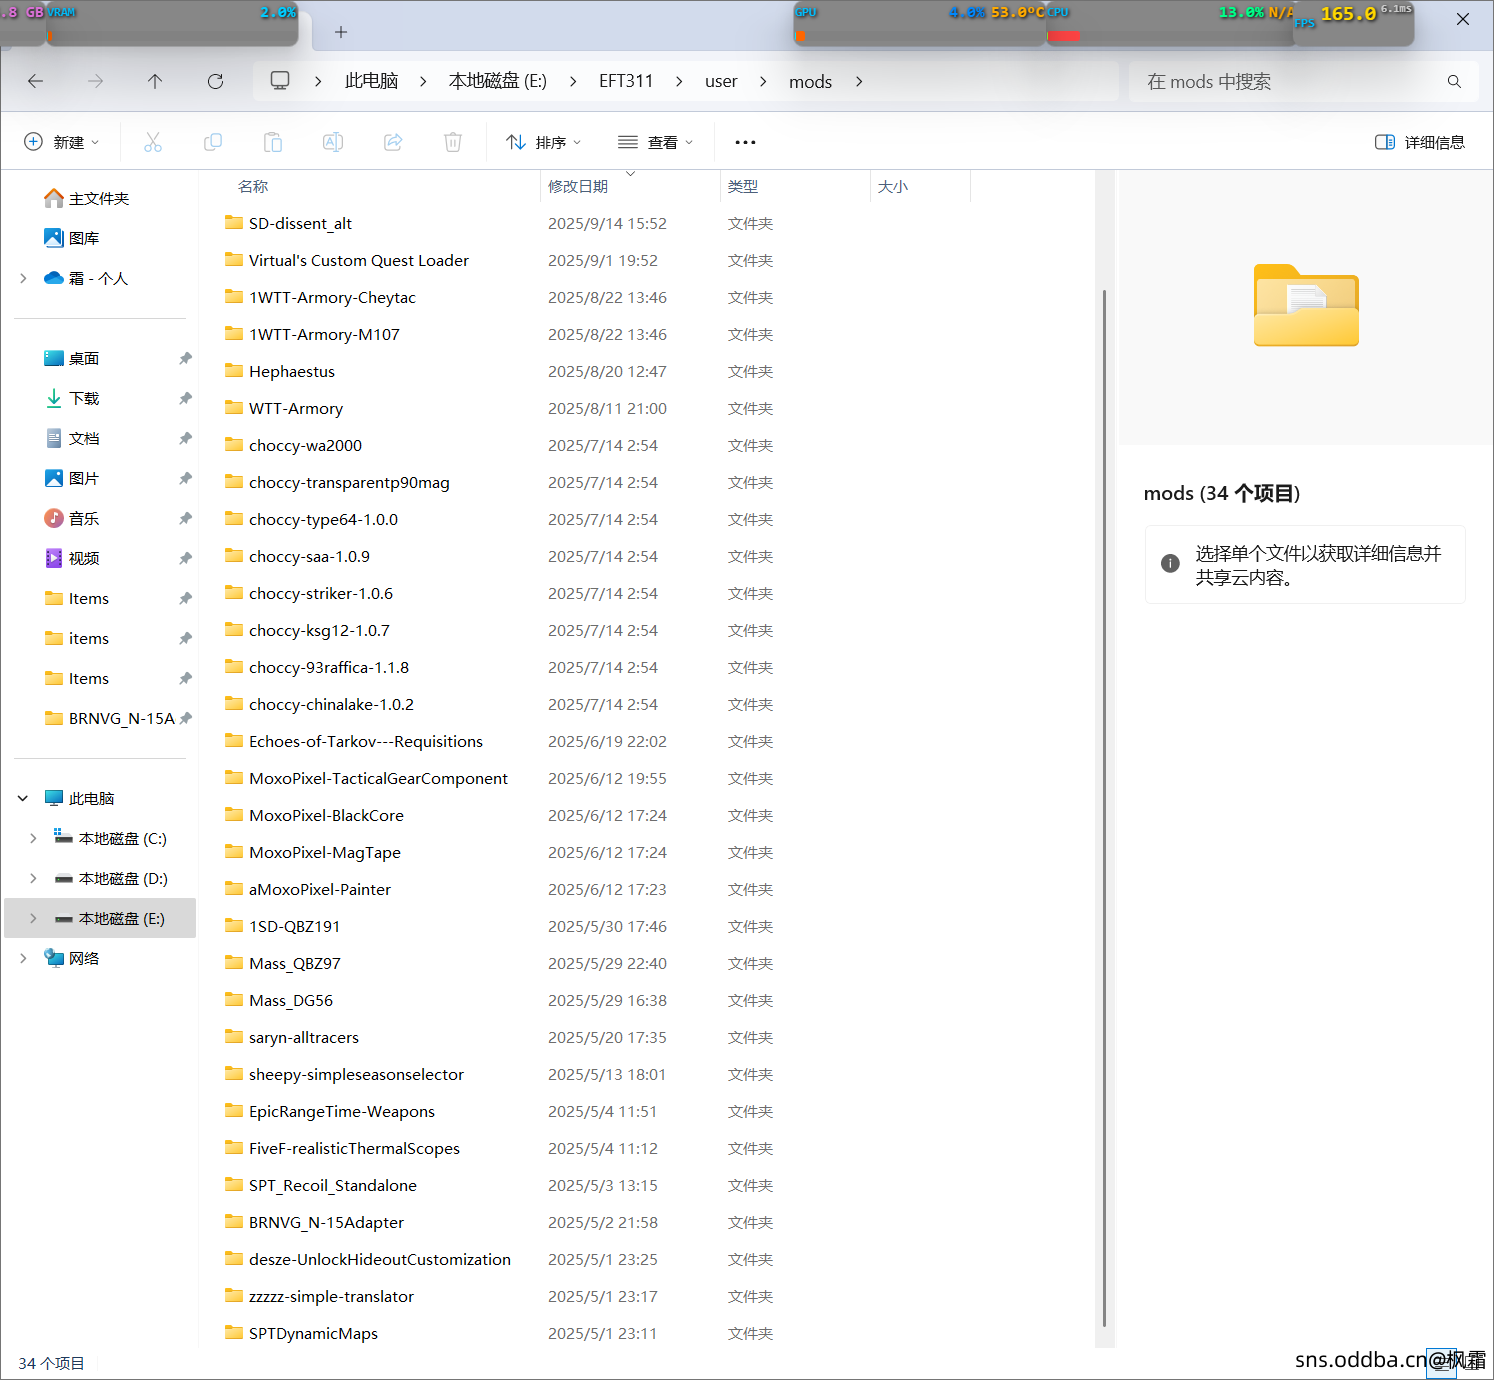Open the 排序 sort dropdown
1494x1380 pixels.
tap(543, 142)
